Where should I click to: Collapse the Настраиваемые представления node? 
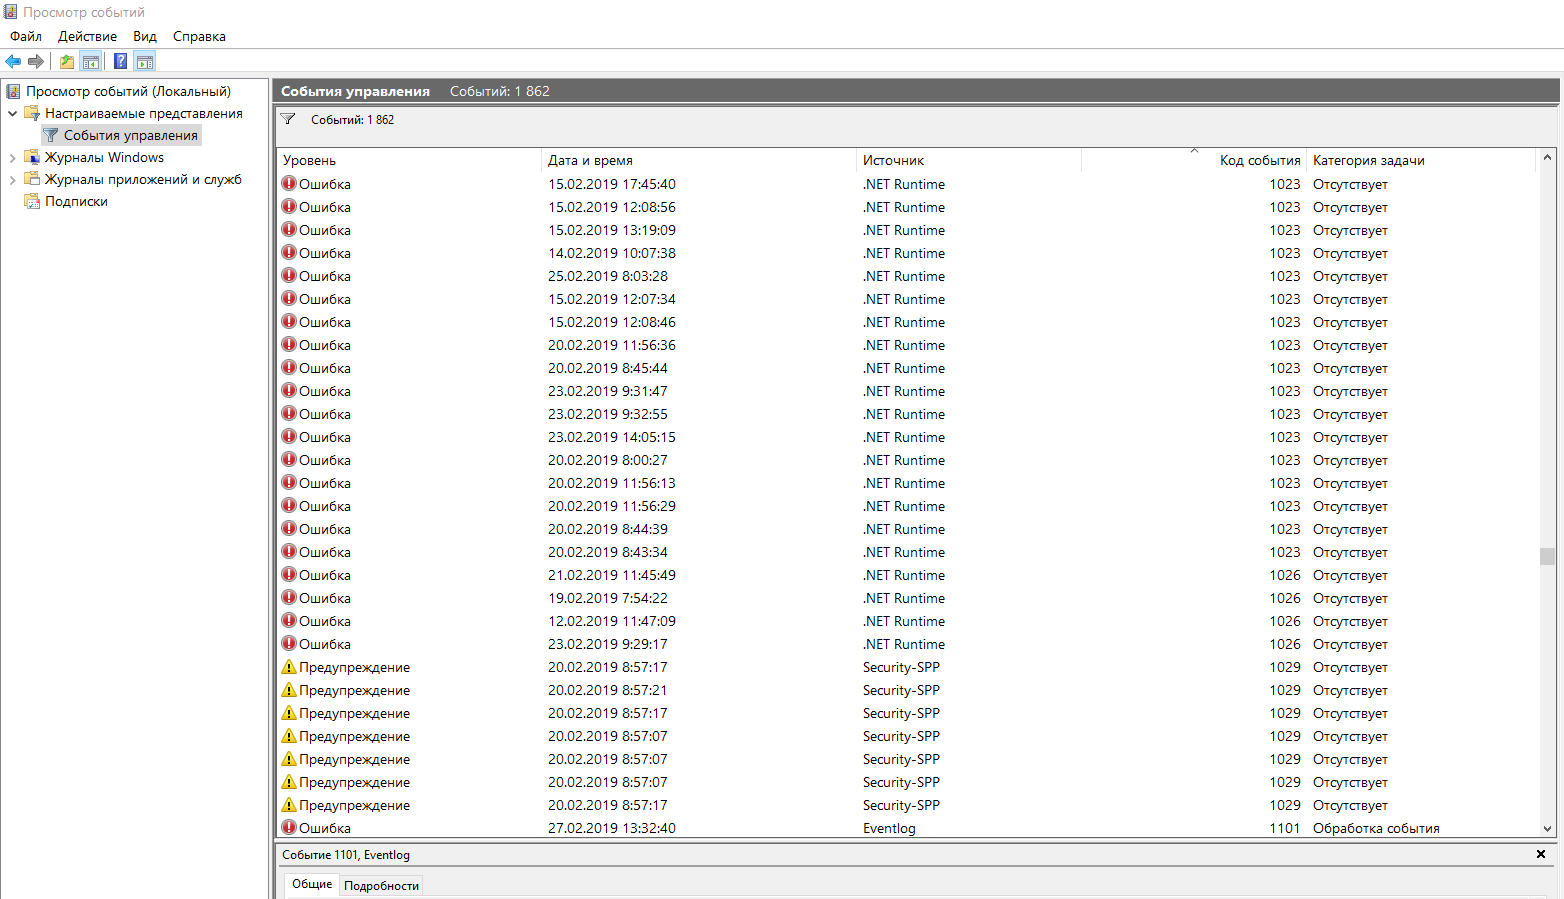[13, 113]
